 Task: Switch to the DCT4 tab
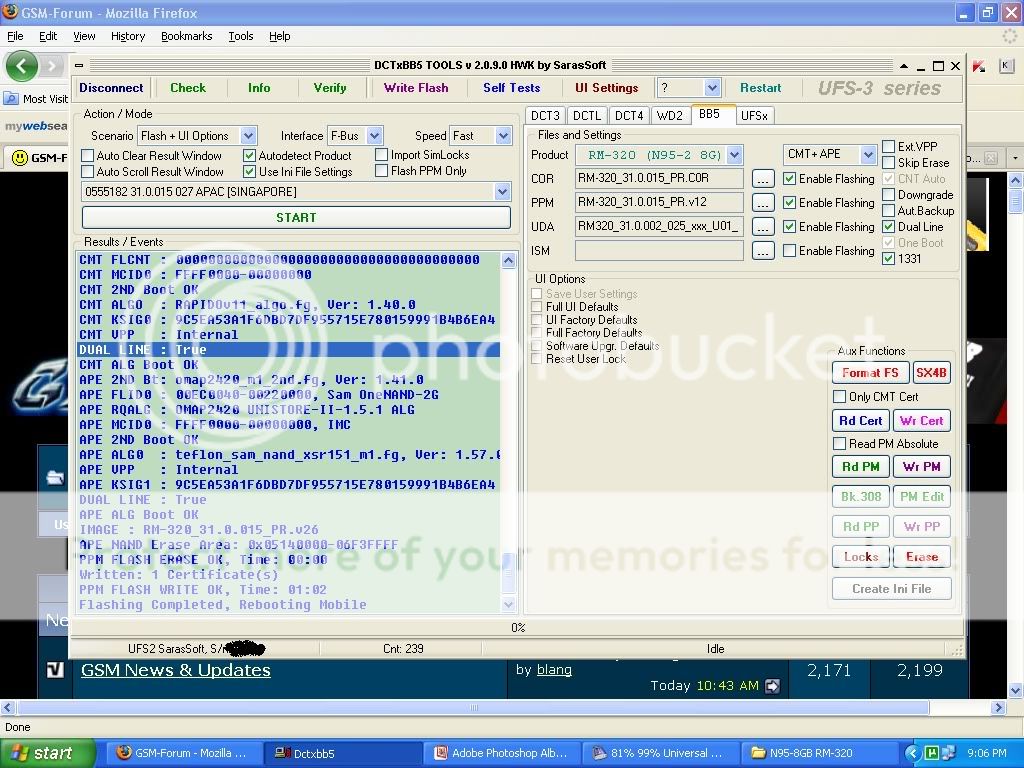click(629, 116)
